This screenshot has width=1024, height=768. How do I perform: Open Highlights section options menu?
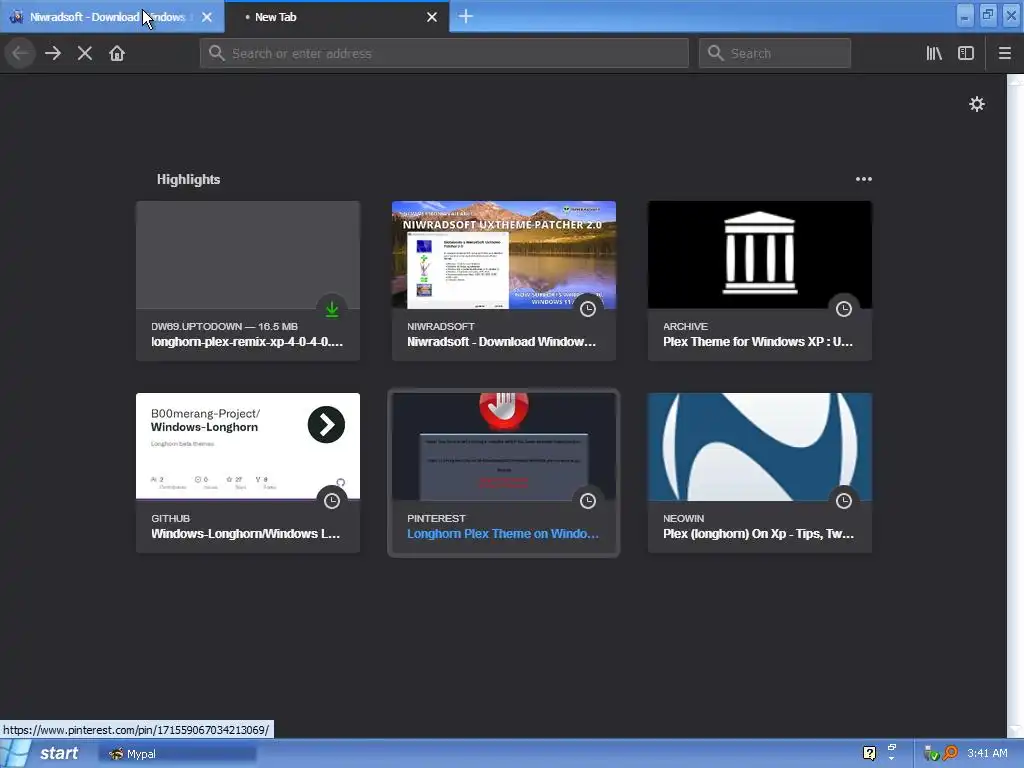(x=863, y=179)
